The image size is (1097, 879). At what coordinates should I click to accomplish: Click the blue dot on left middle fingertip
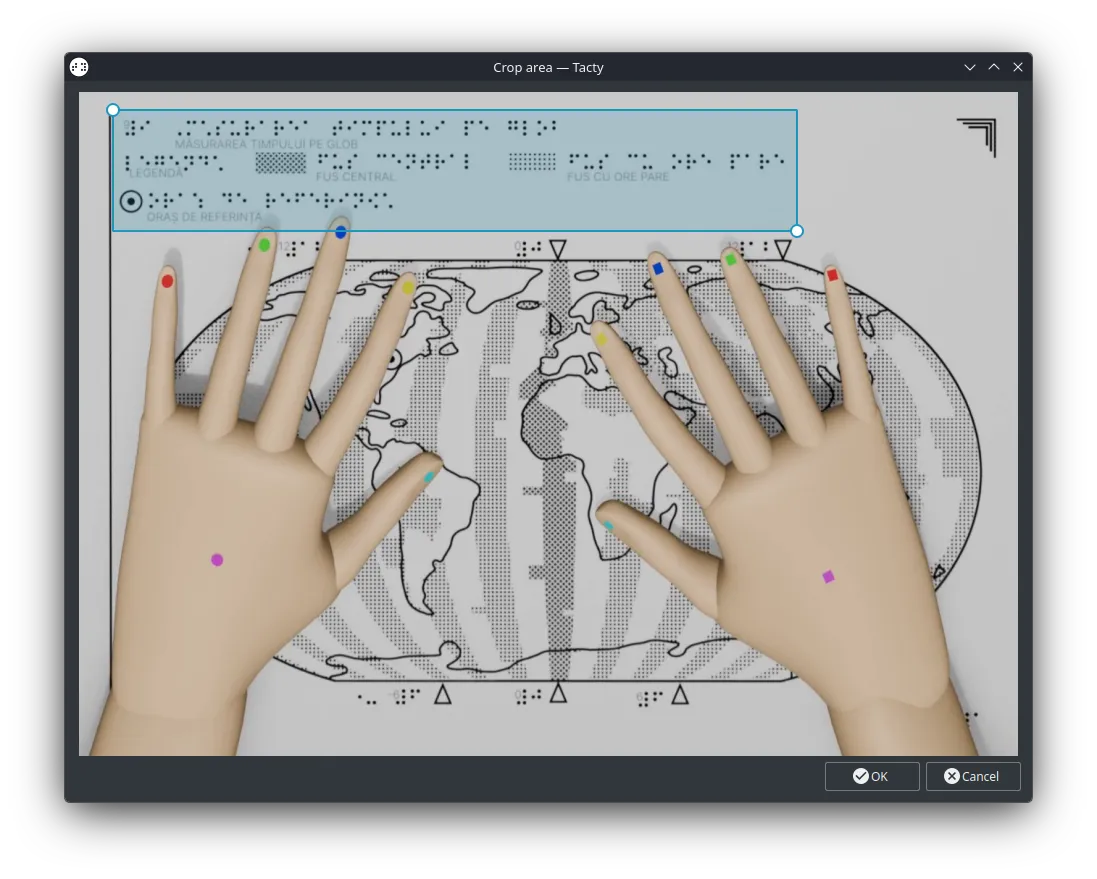click(341, 232)
